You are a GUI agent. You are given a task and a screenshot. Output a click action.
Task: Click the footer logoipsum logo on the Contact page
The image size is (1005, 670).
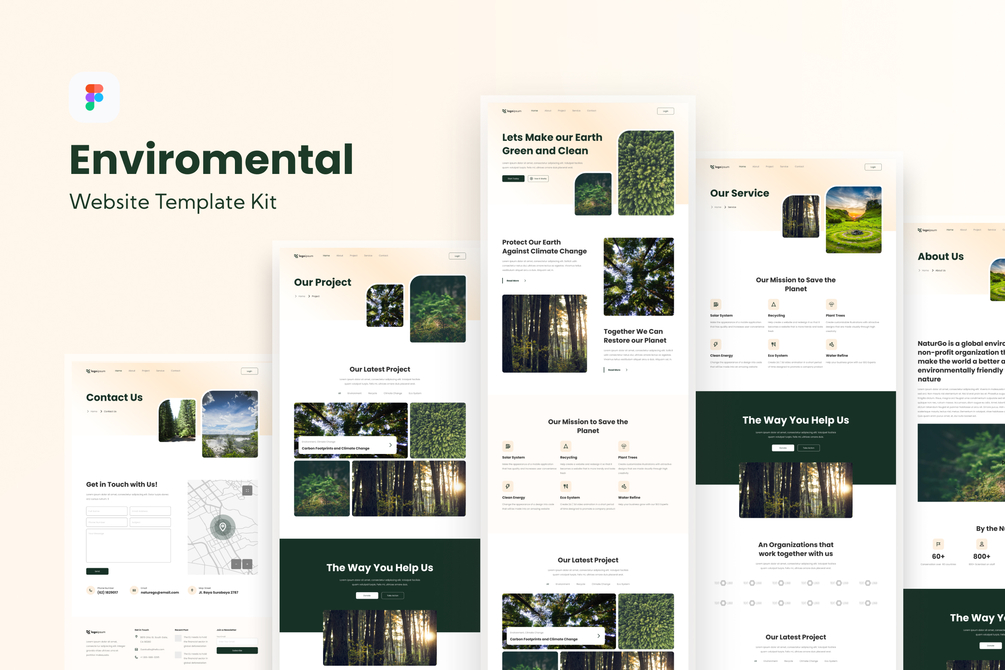tap(96, 632)
